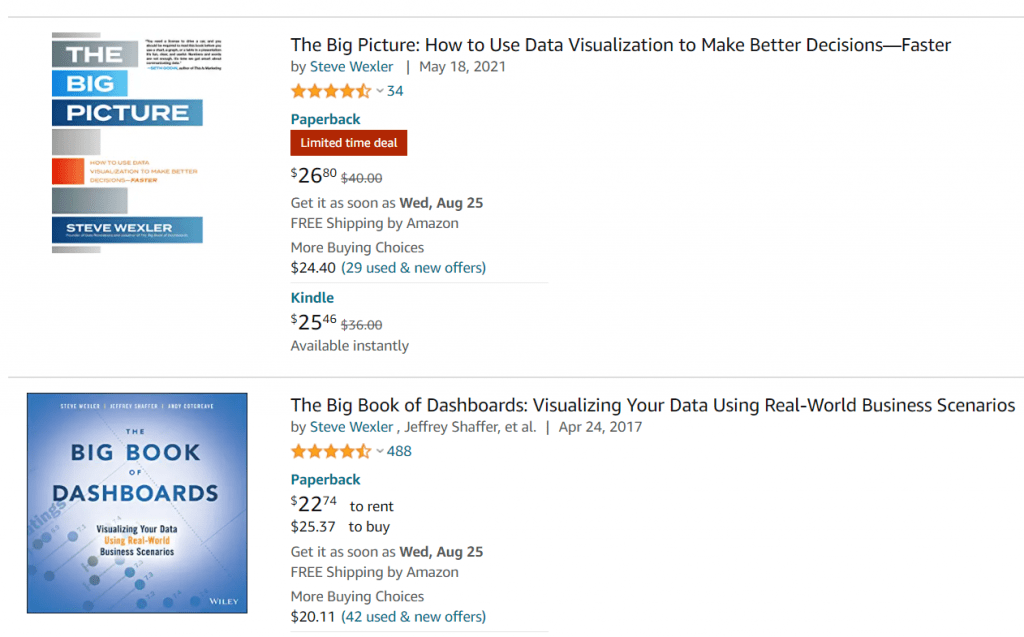Screen dimensions: 1024x637
Task: Open the 488 customer reviews
Action: point(399,451)
